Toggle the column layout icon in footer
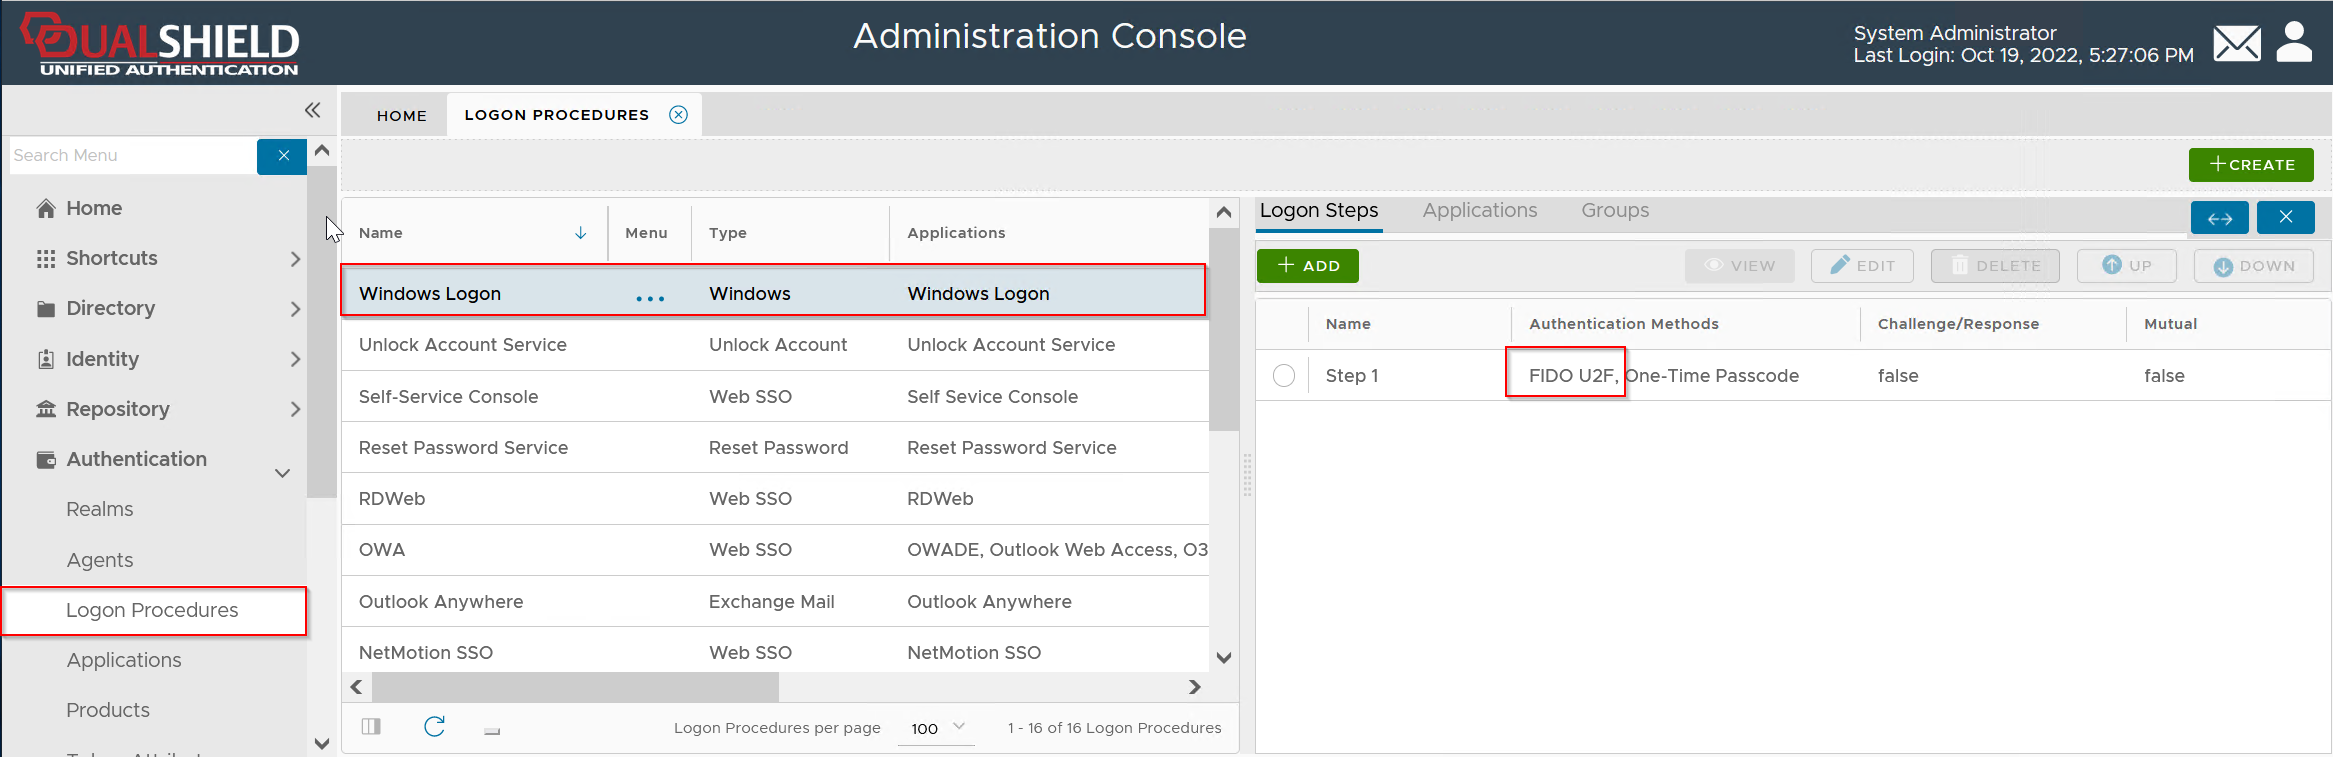Screen dimensions: 2333x757 (371, 727)
